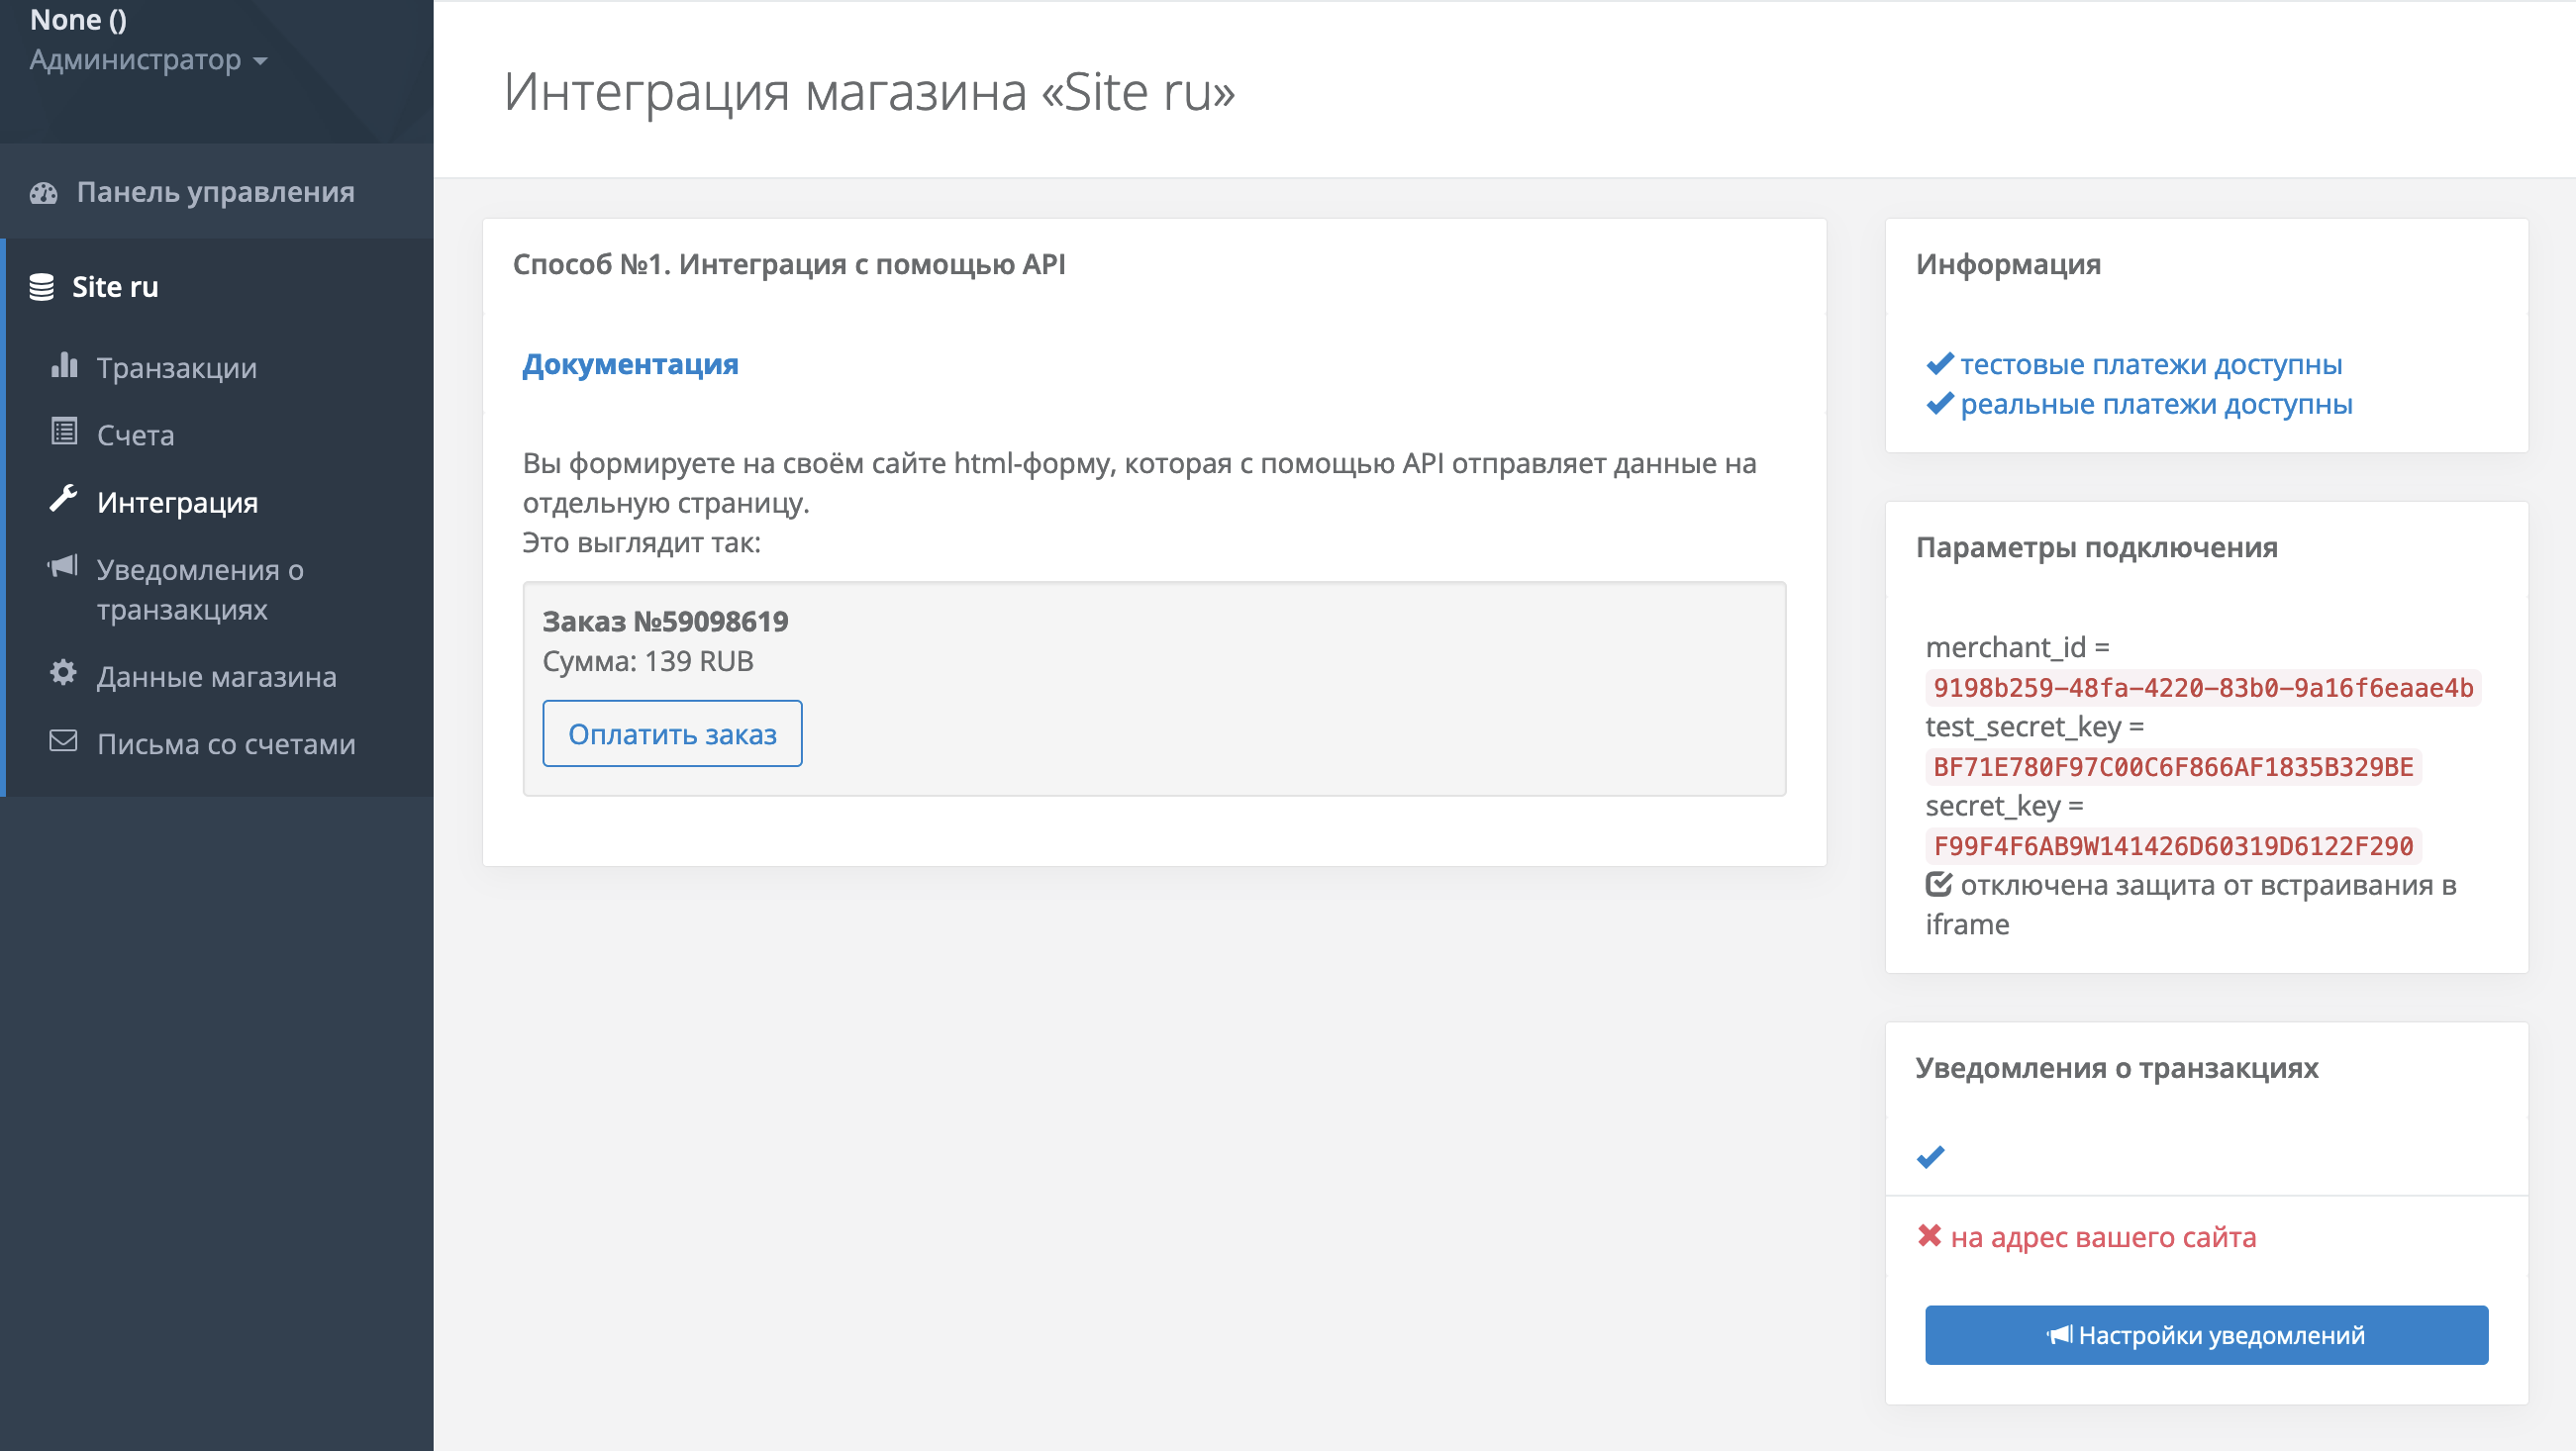The image size is (2576, 1451).
Task: Click реальные платежи доступны link
Action: pyautogui.click(x=2156, y=404)
